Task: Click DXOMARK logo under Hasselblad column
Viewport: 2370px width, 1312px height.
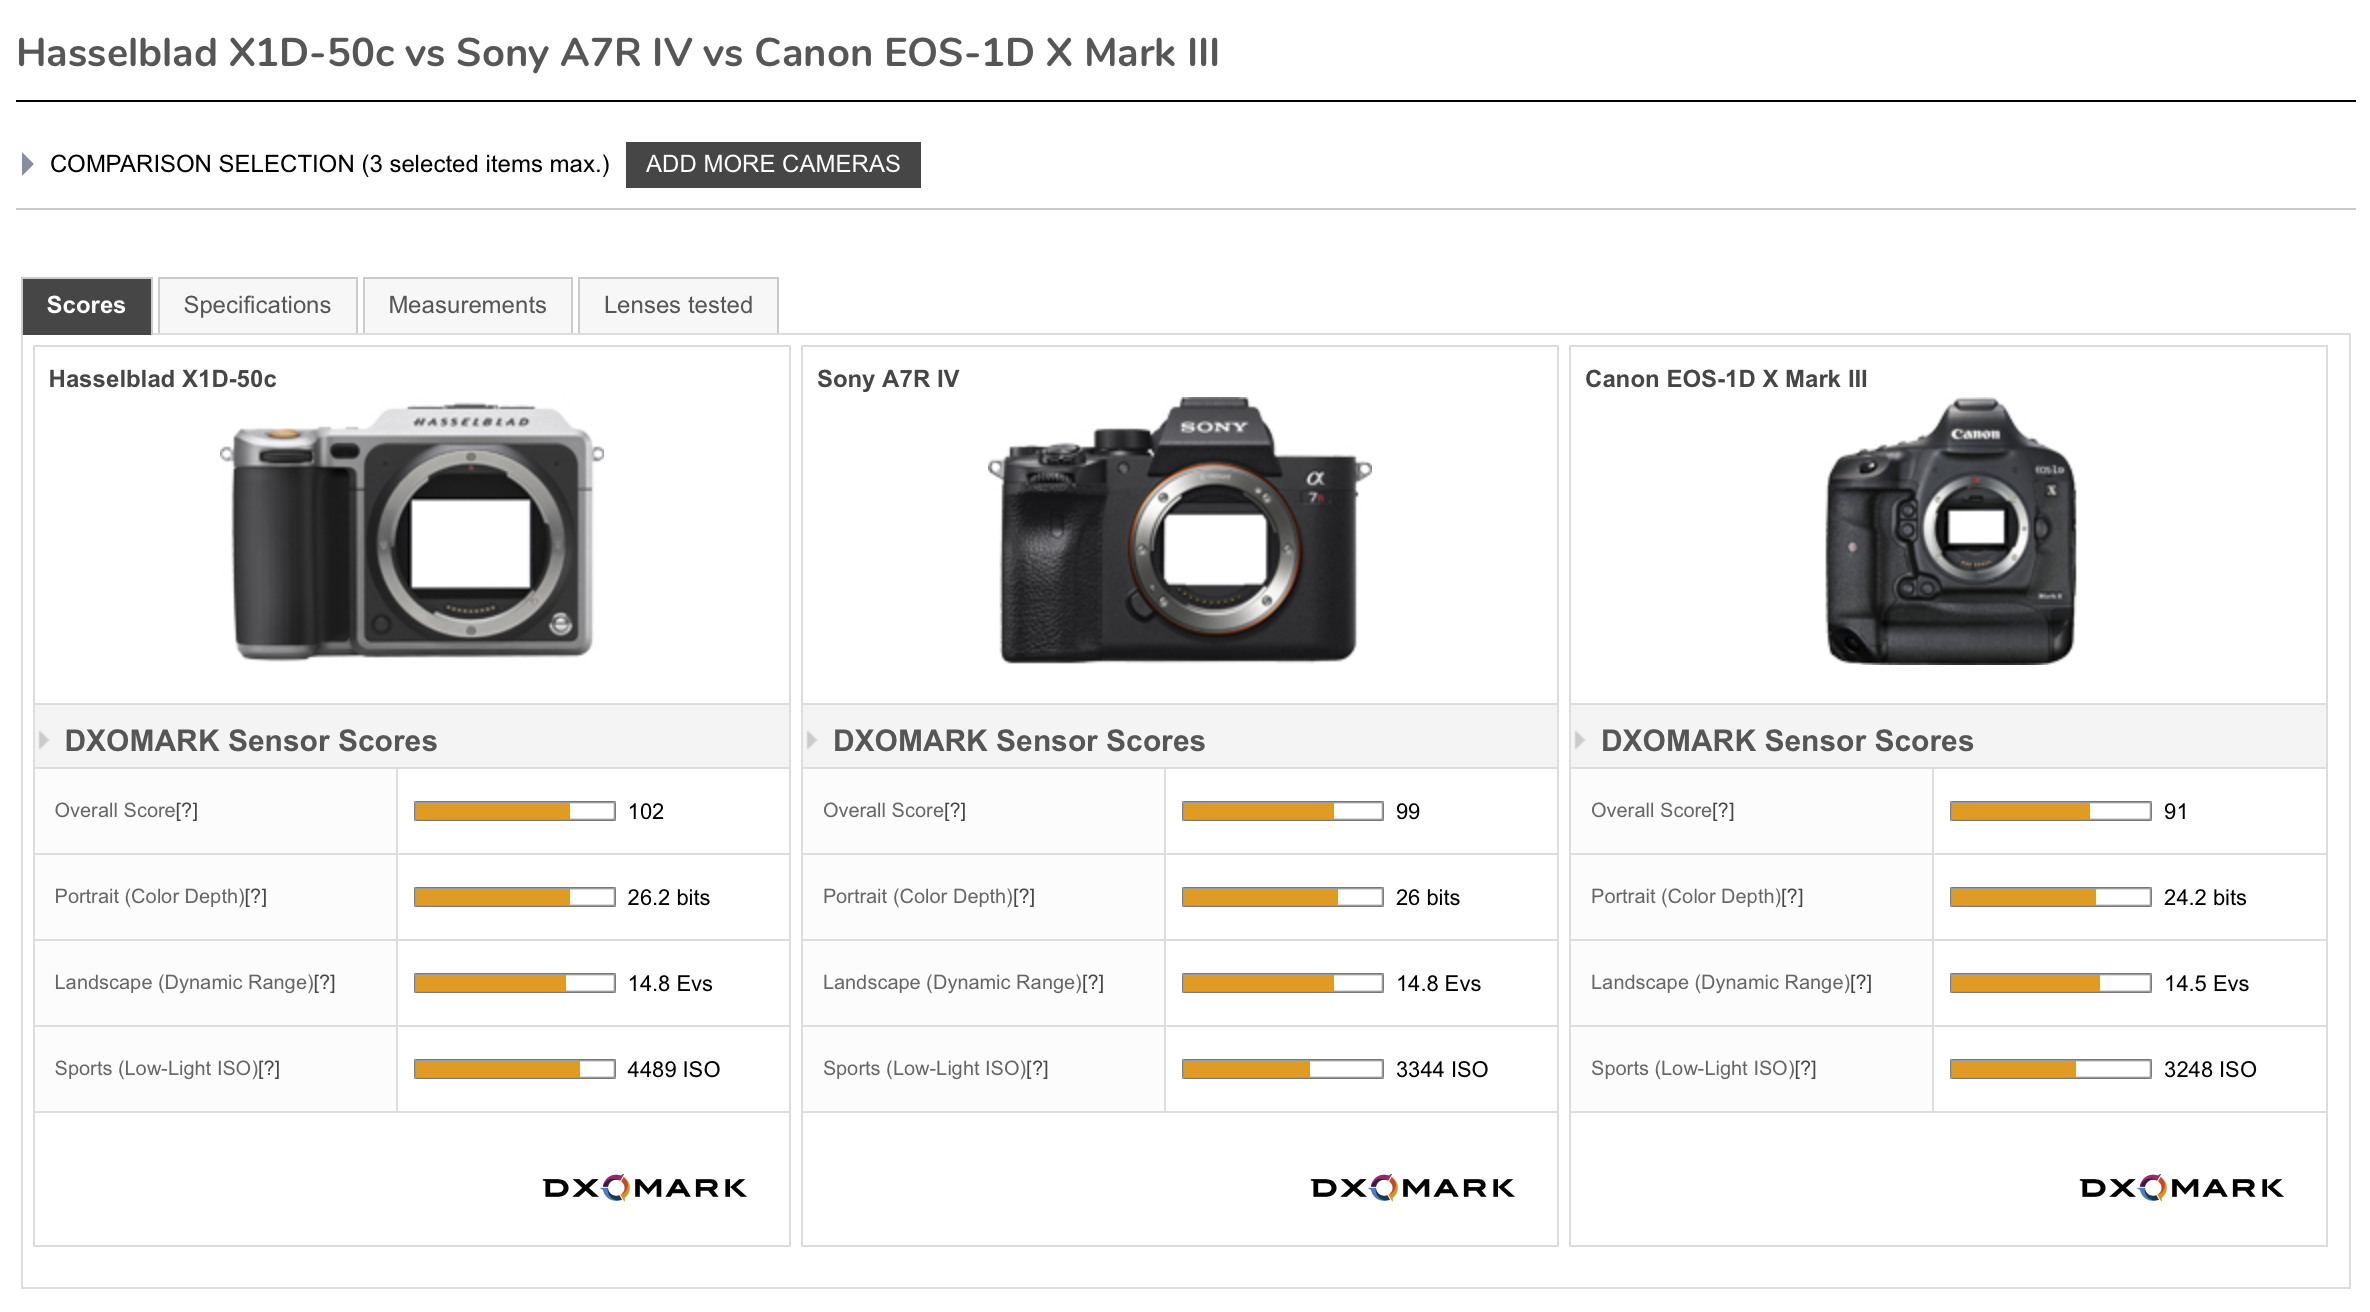Action: tap(645, 1187)
